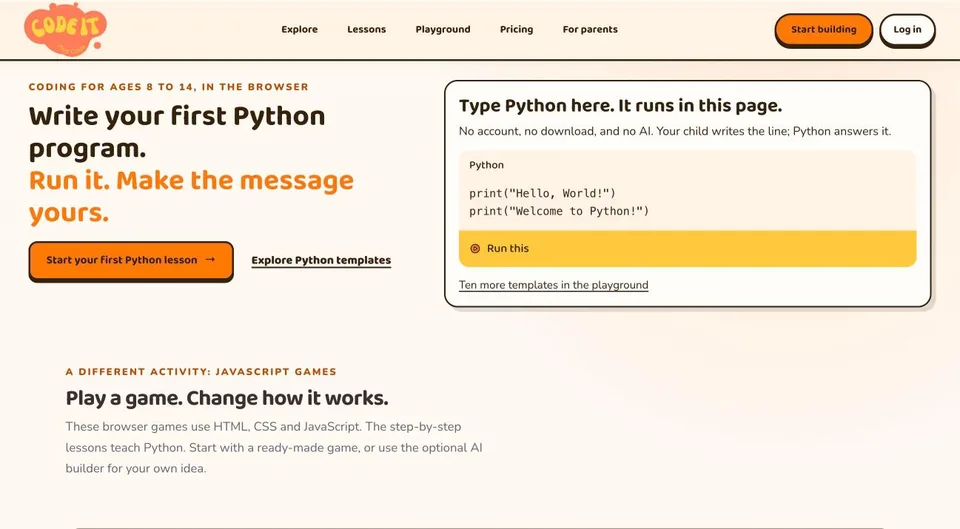Click the Log in button
Viewport: 960px width, 529px height.
[907, 30]
